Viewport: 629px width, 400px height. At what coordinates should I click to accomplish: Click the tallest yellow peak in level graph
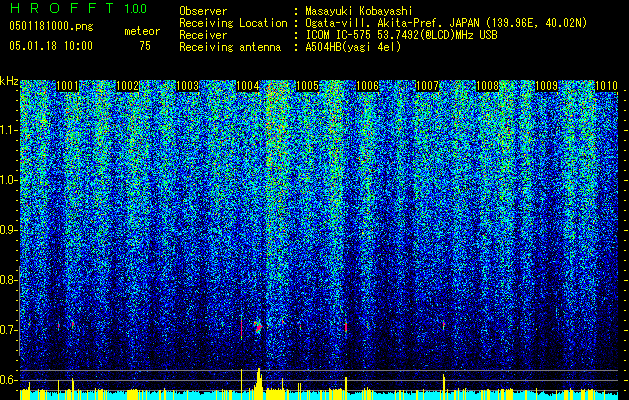259,383
